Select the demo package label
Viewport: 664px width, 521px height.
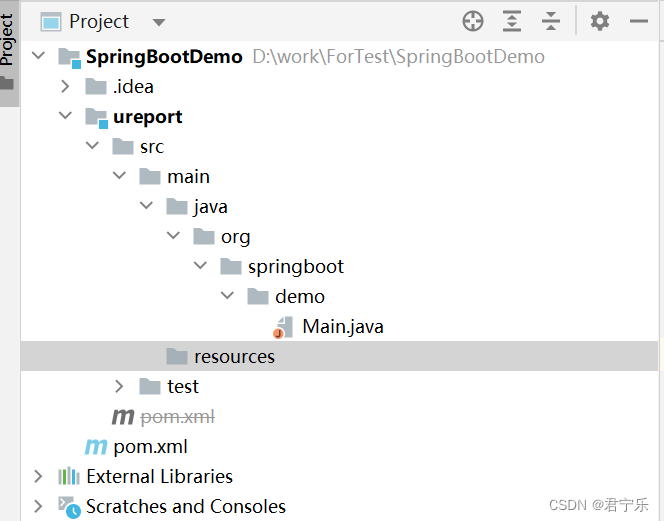300,297
